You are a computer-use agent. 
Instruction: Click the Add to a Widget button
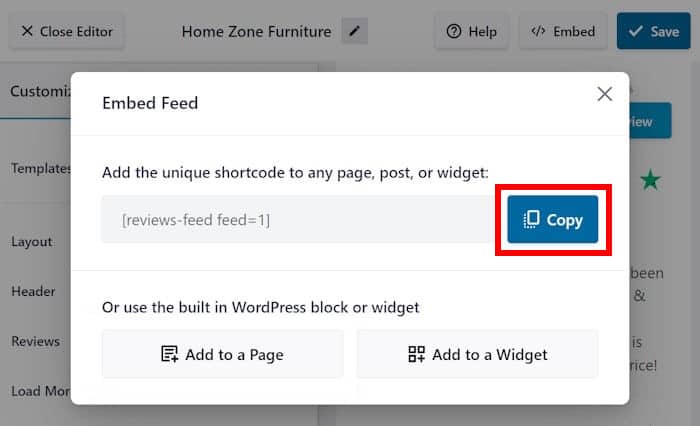coord(477,354)
